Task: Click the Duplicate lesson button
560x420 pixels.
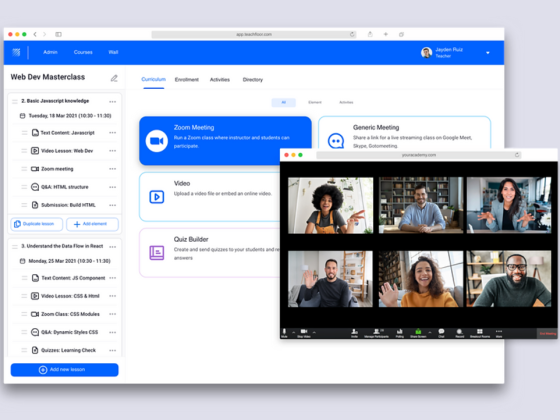Action: click(x=36, y=224)
